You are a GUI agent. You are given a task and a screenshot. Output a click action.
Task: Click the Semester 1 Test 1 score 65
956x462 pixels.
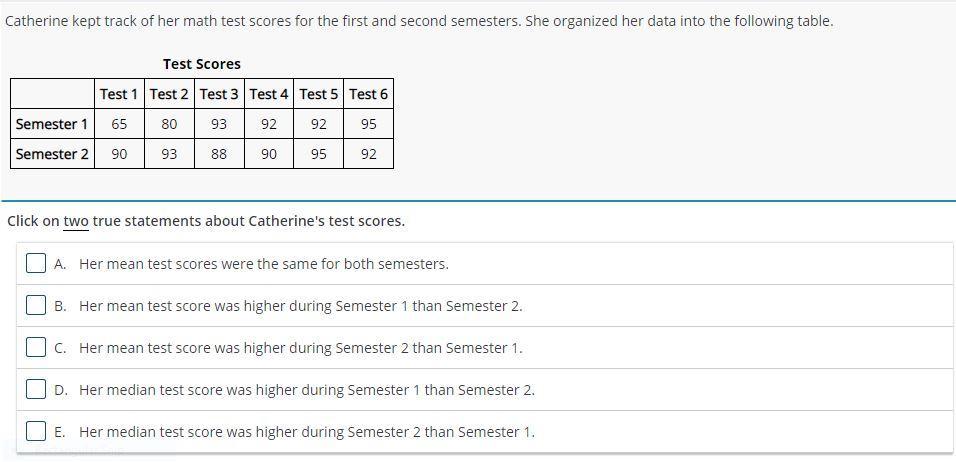(x=119, y=124)
